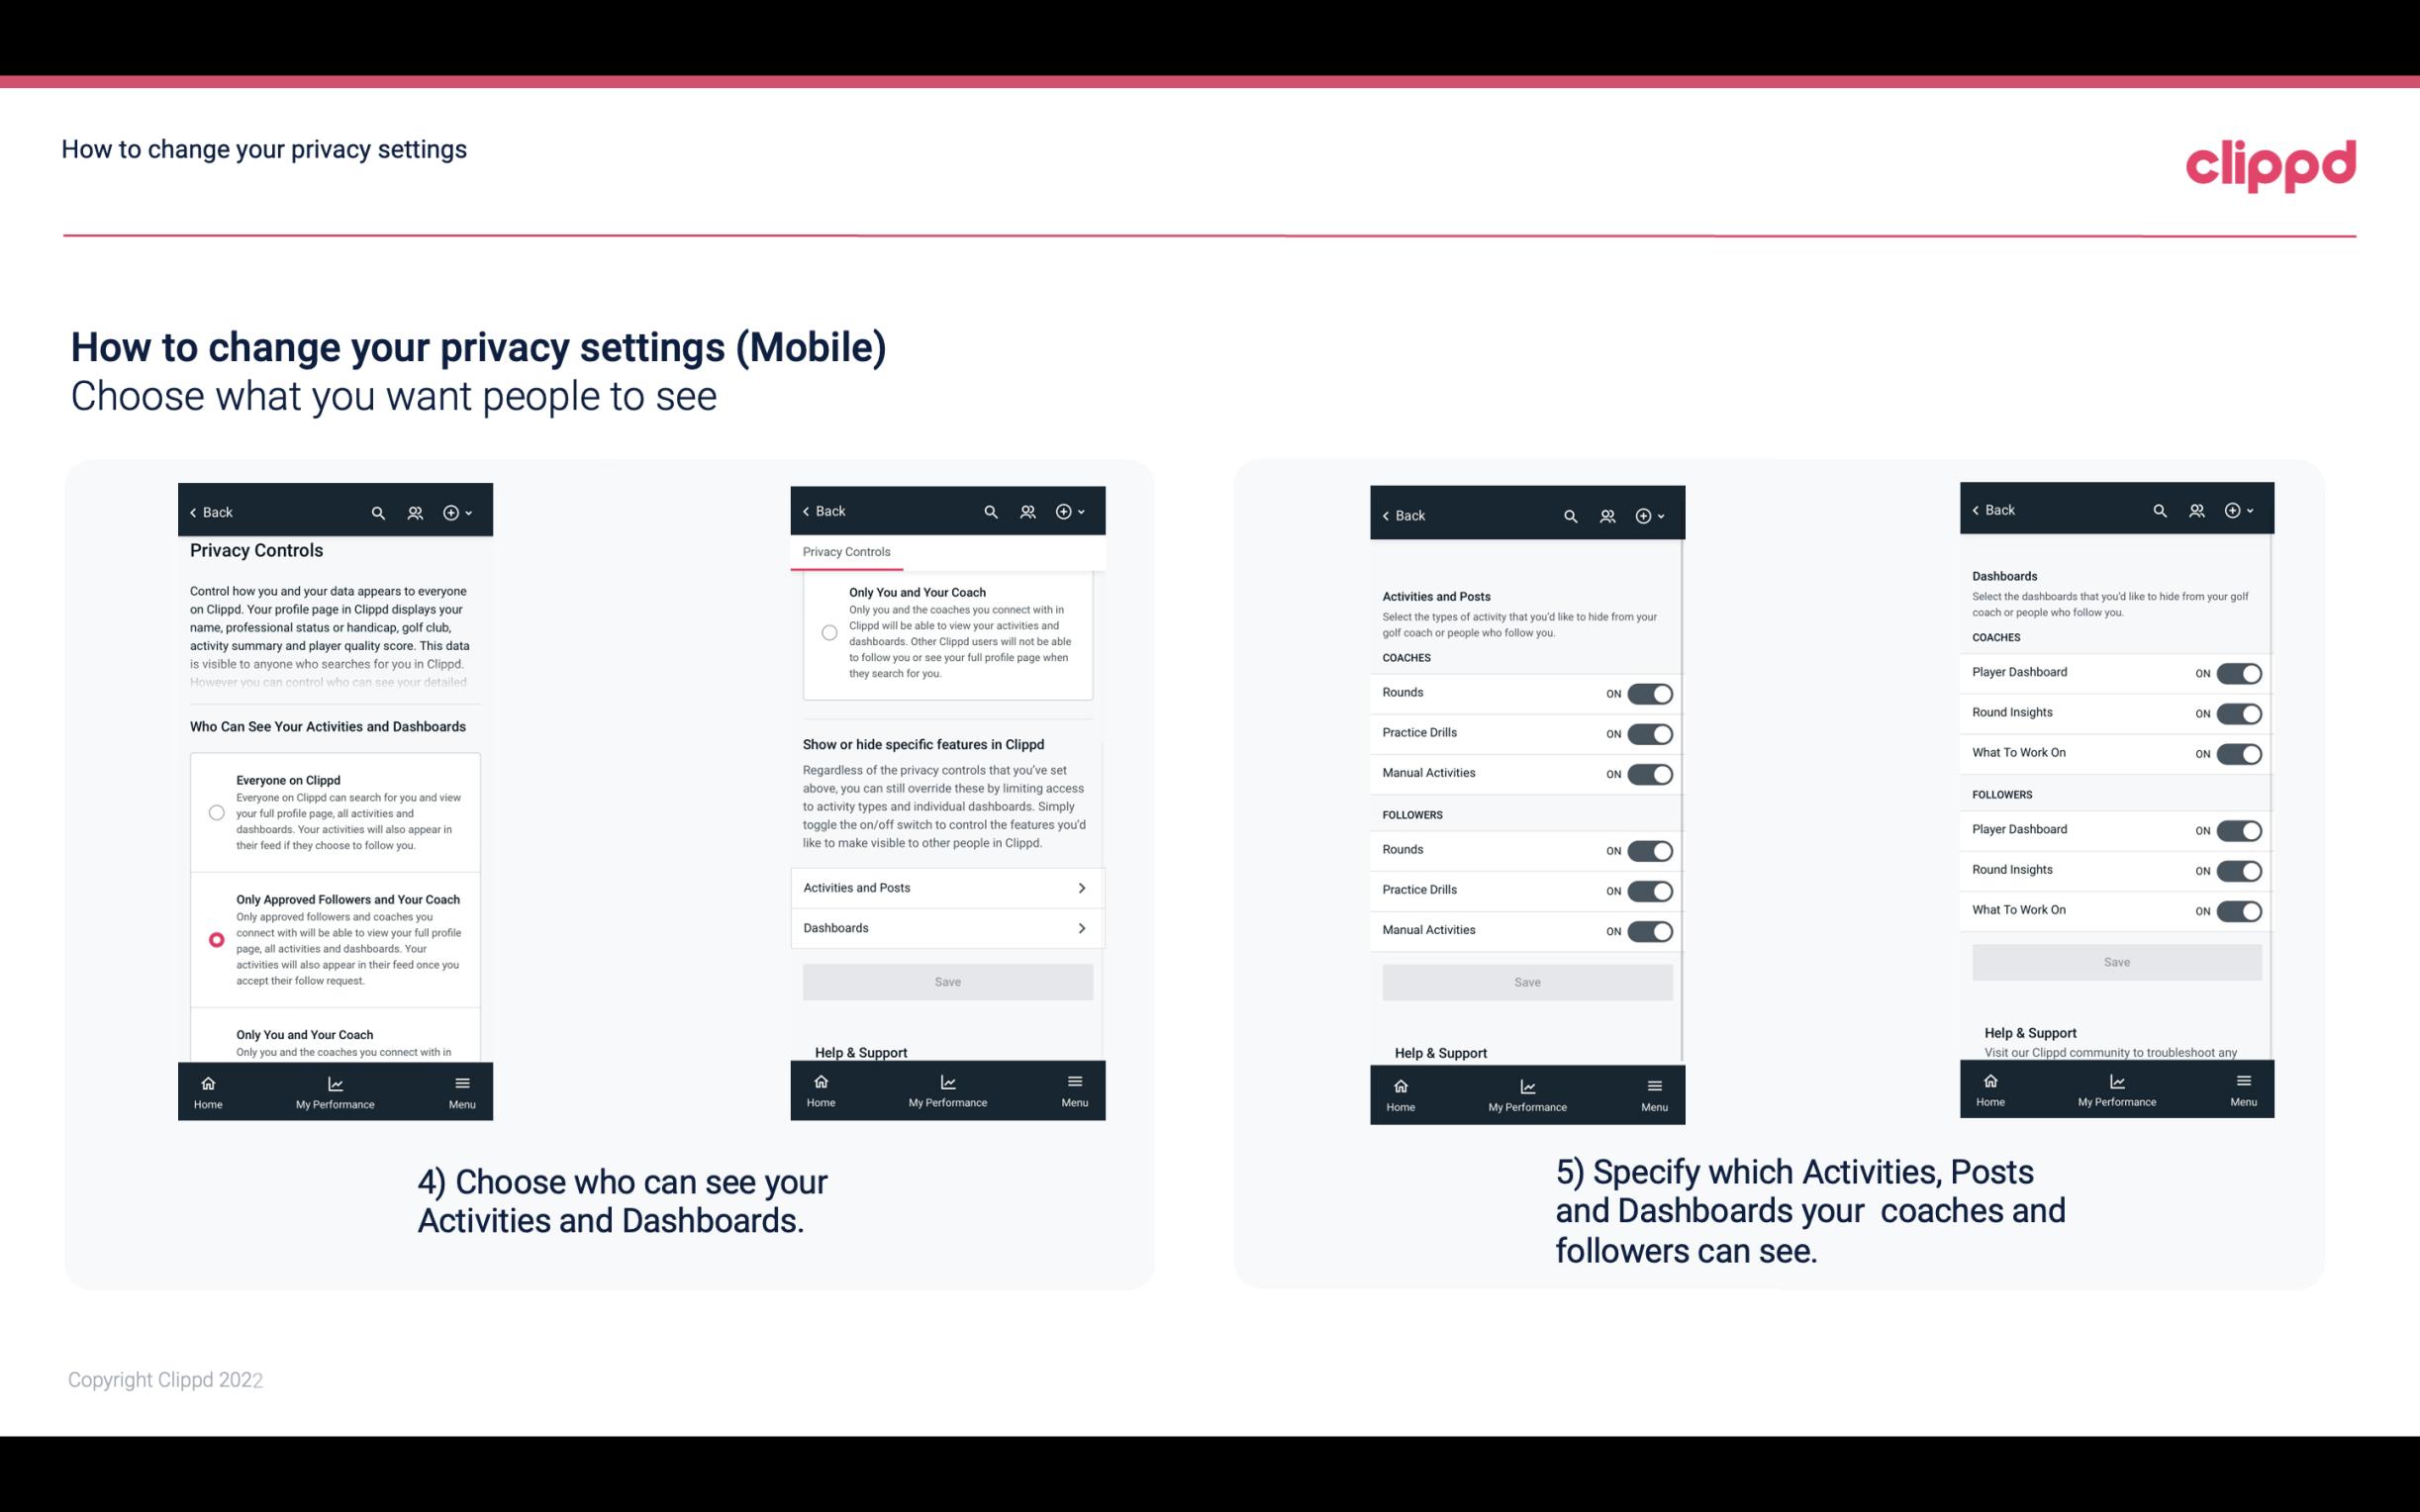Viewport: 2420px width, 1512px height.
Task: Click the search icon in top navigation bar
Action: click(378, 513)
